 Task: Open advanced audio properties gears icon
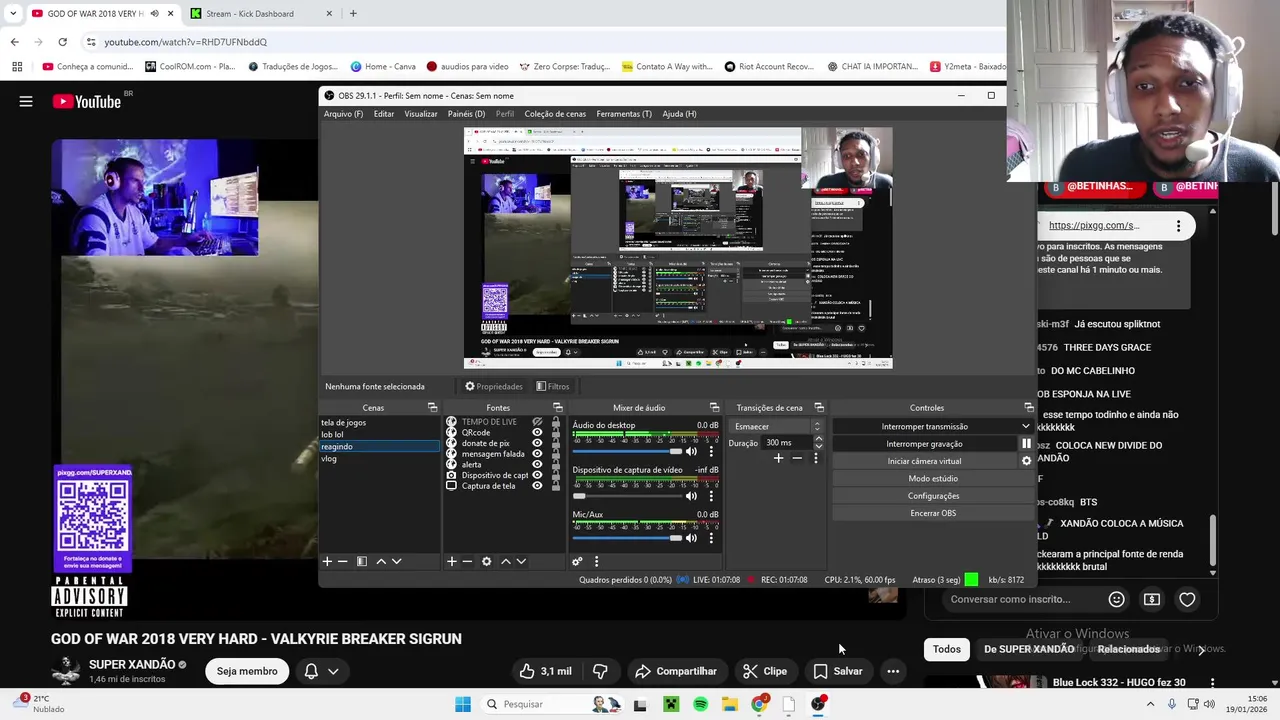[577, 561]
